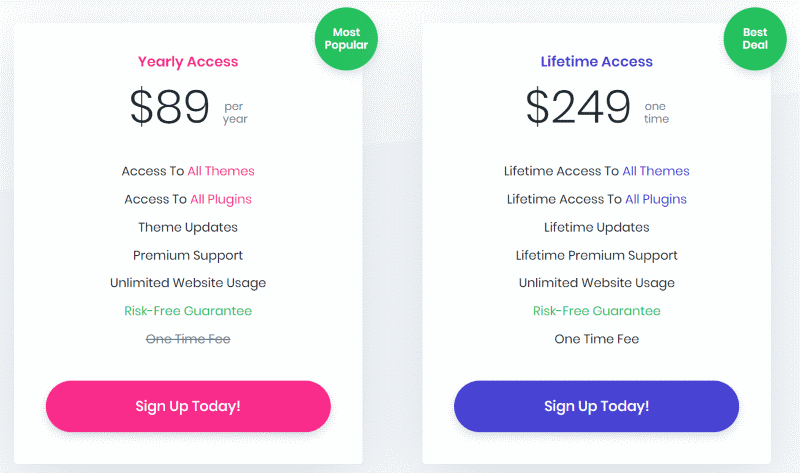Select the Yearly Access plan heading
The height and width of the screenshot is (473, 800).
pyautogui.click(x=188, y=62)
